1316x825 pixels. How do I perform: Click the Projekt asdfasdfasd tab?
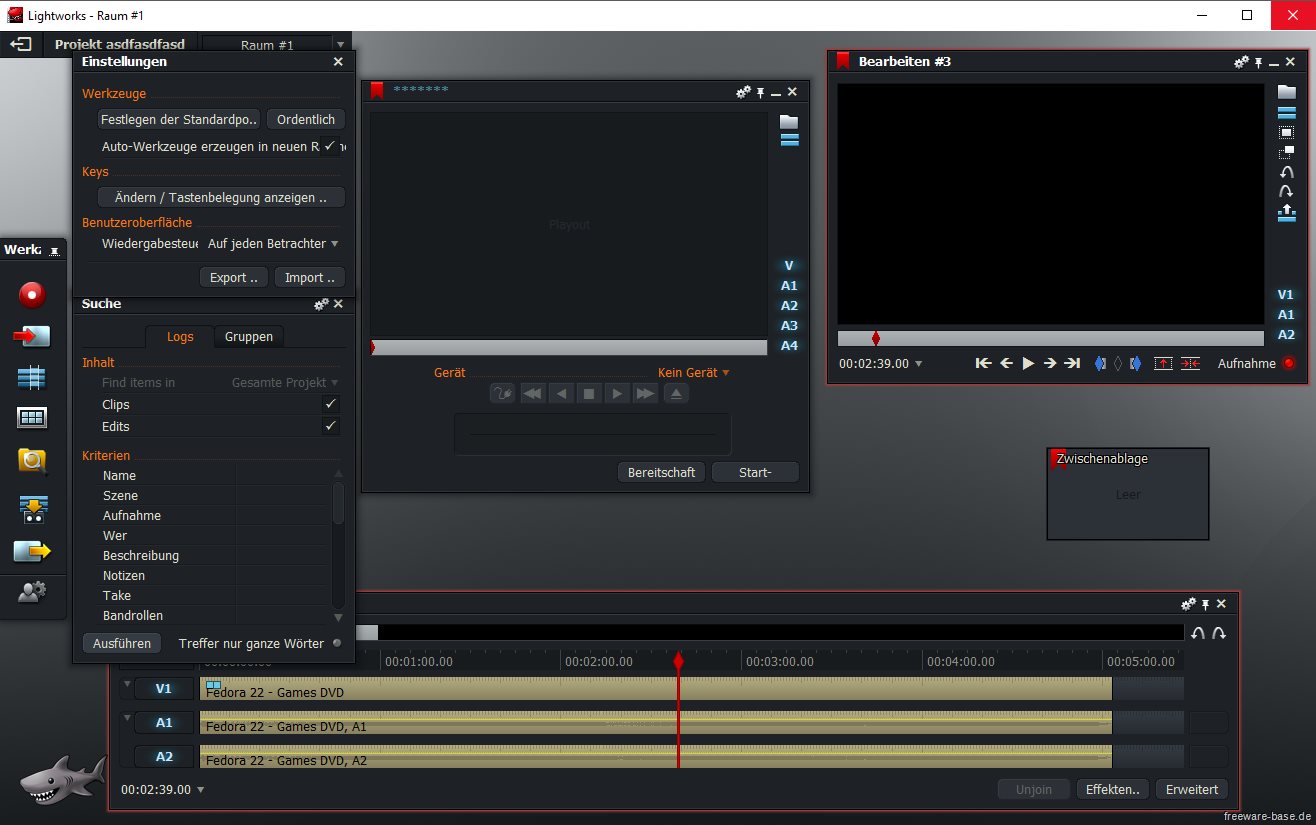point(120,45)
